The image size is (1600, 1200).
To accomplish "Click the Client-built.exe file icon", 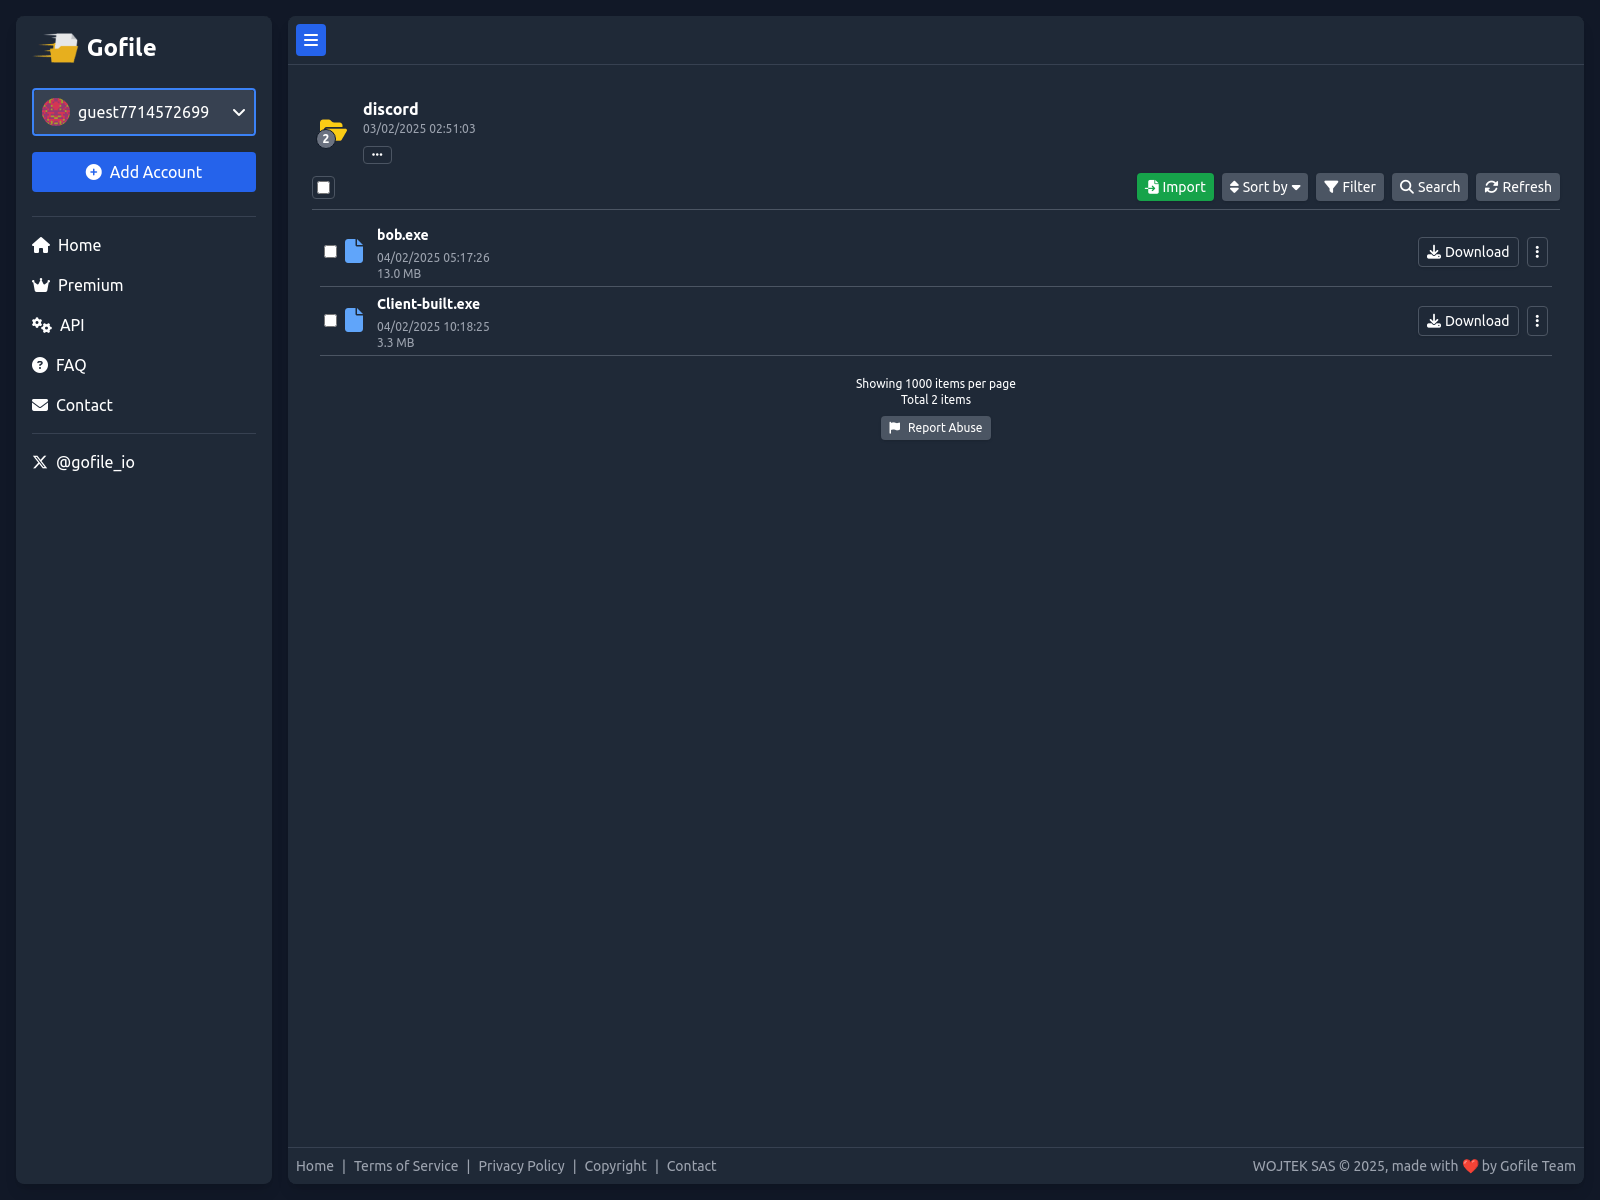I will coord(354,320).
